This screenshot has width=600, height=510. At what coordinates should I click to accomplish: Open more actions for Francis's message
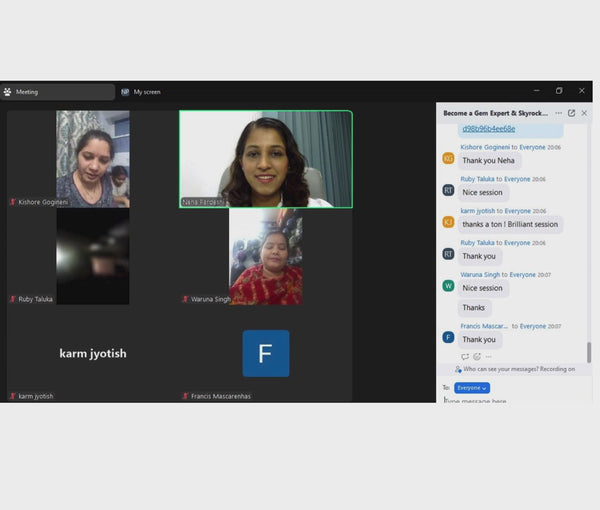(488, 357)
